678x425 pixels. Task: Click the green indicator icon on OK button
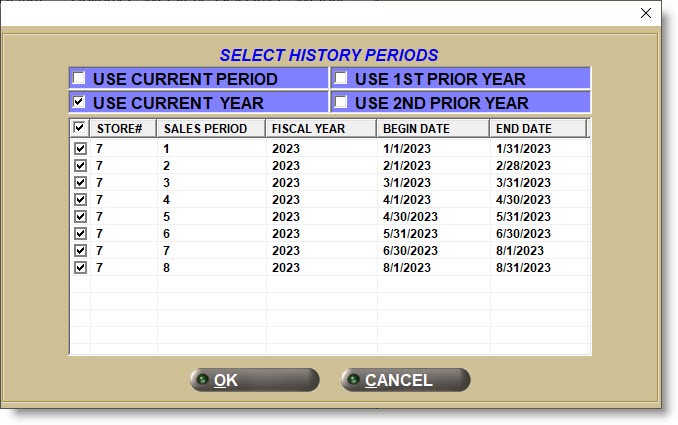(202, 380)
